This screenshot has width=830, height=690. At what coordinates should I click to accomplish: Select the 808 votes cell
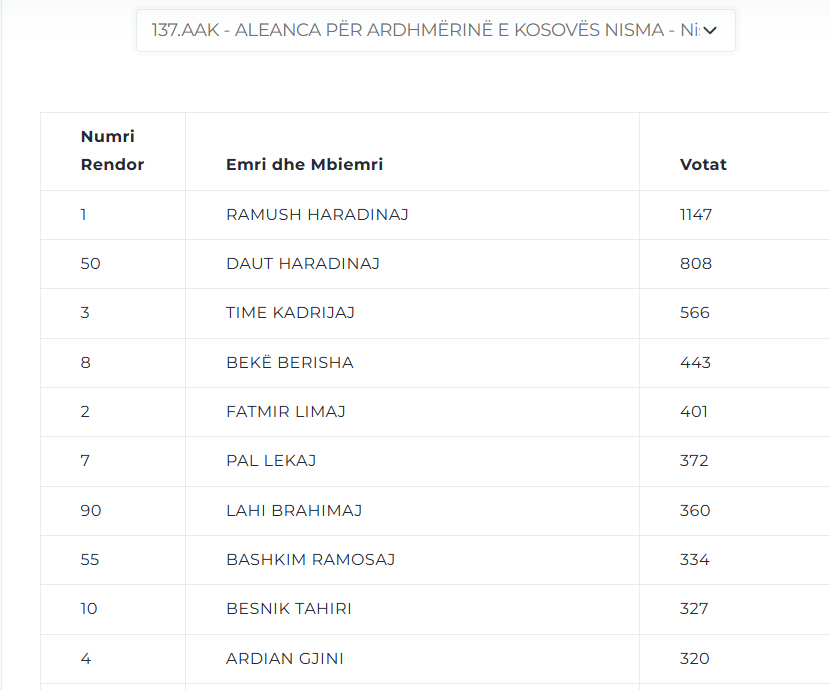pyautogui.click(x=696, y=264)
